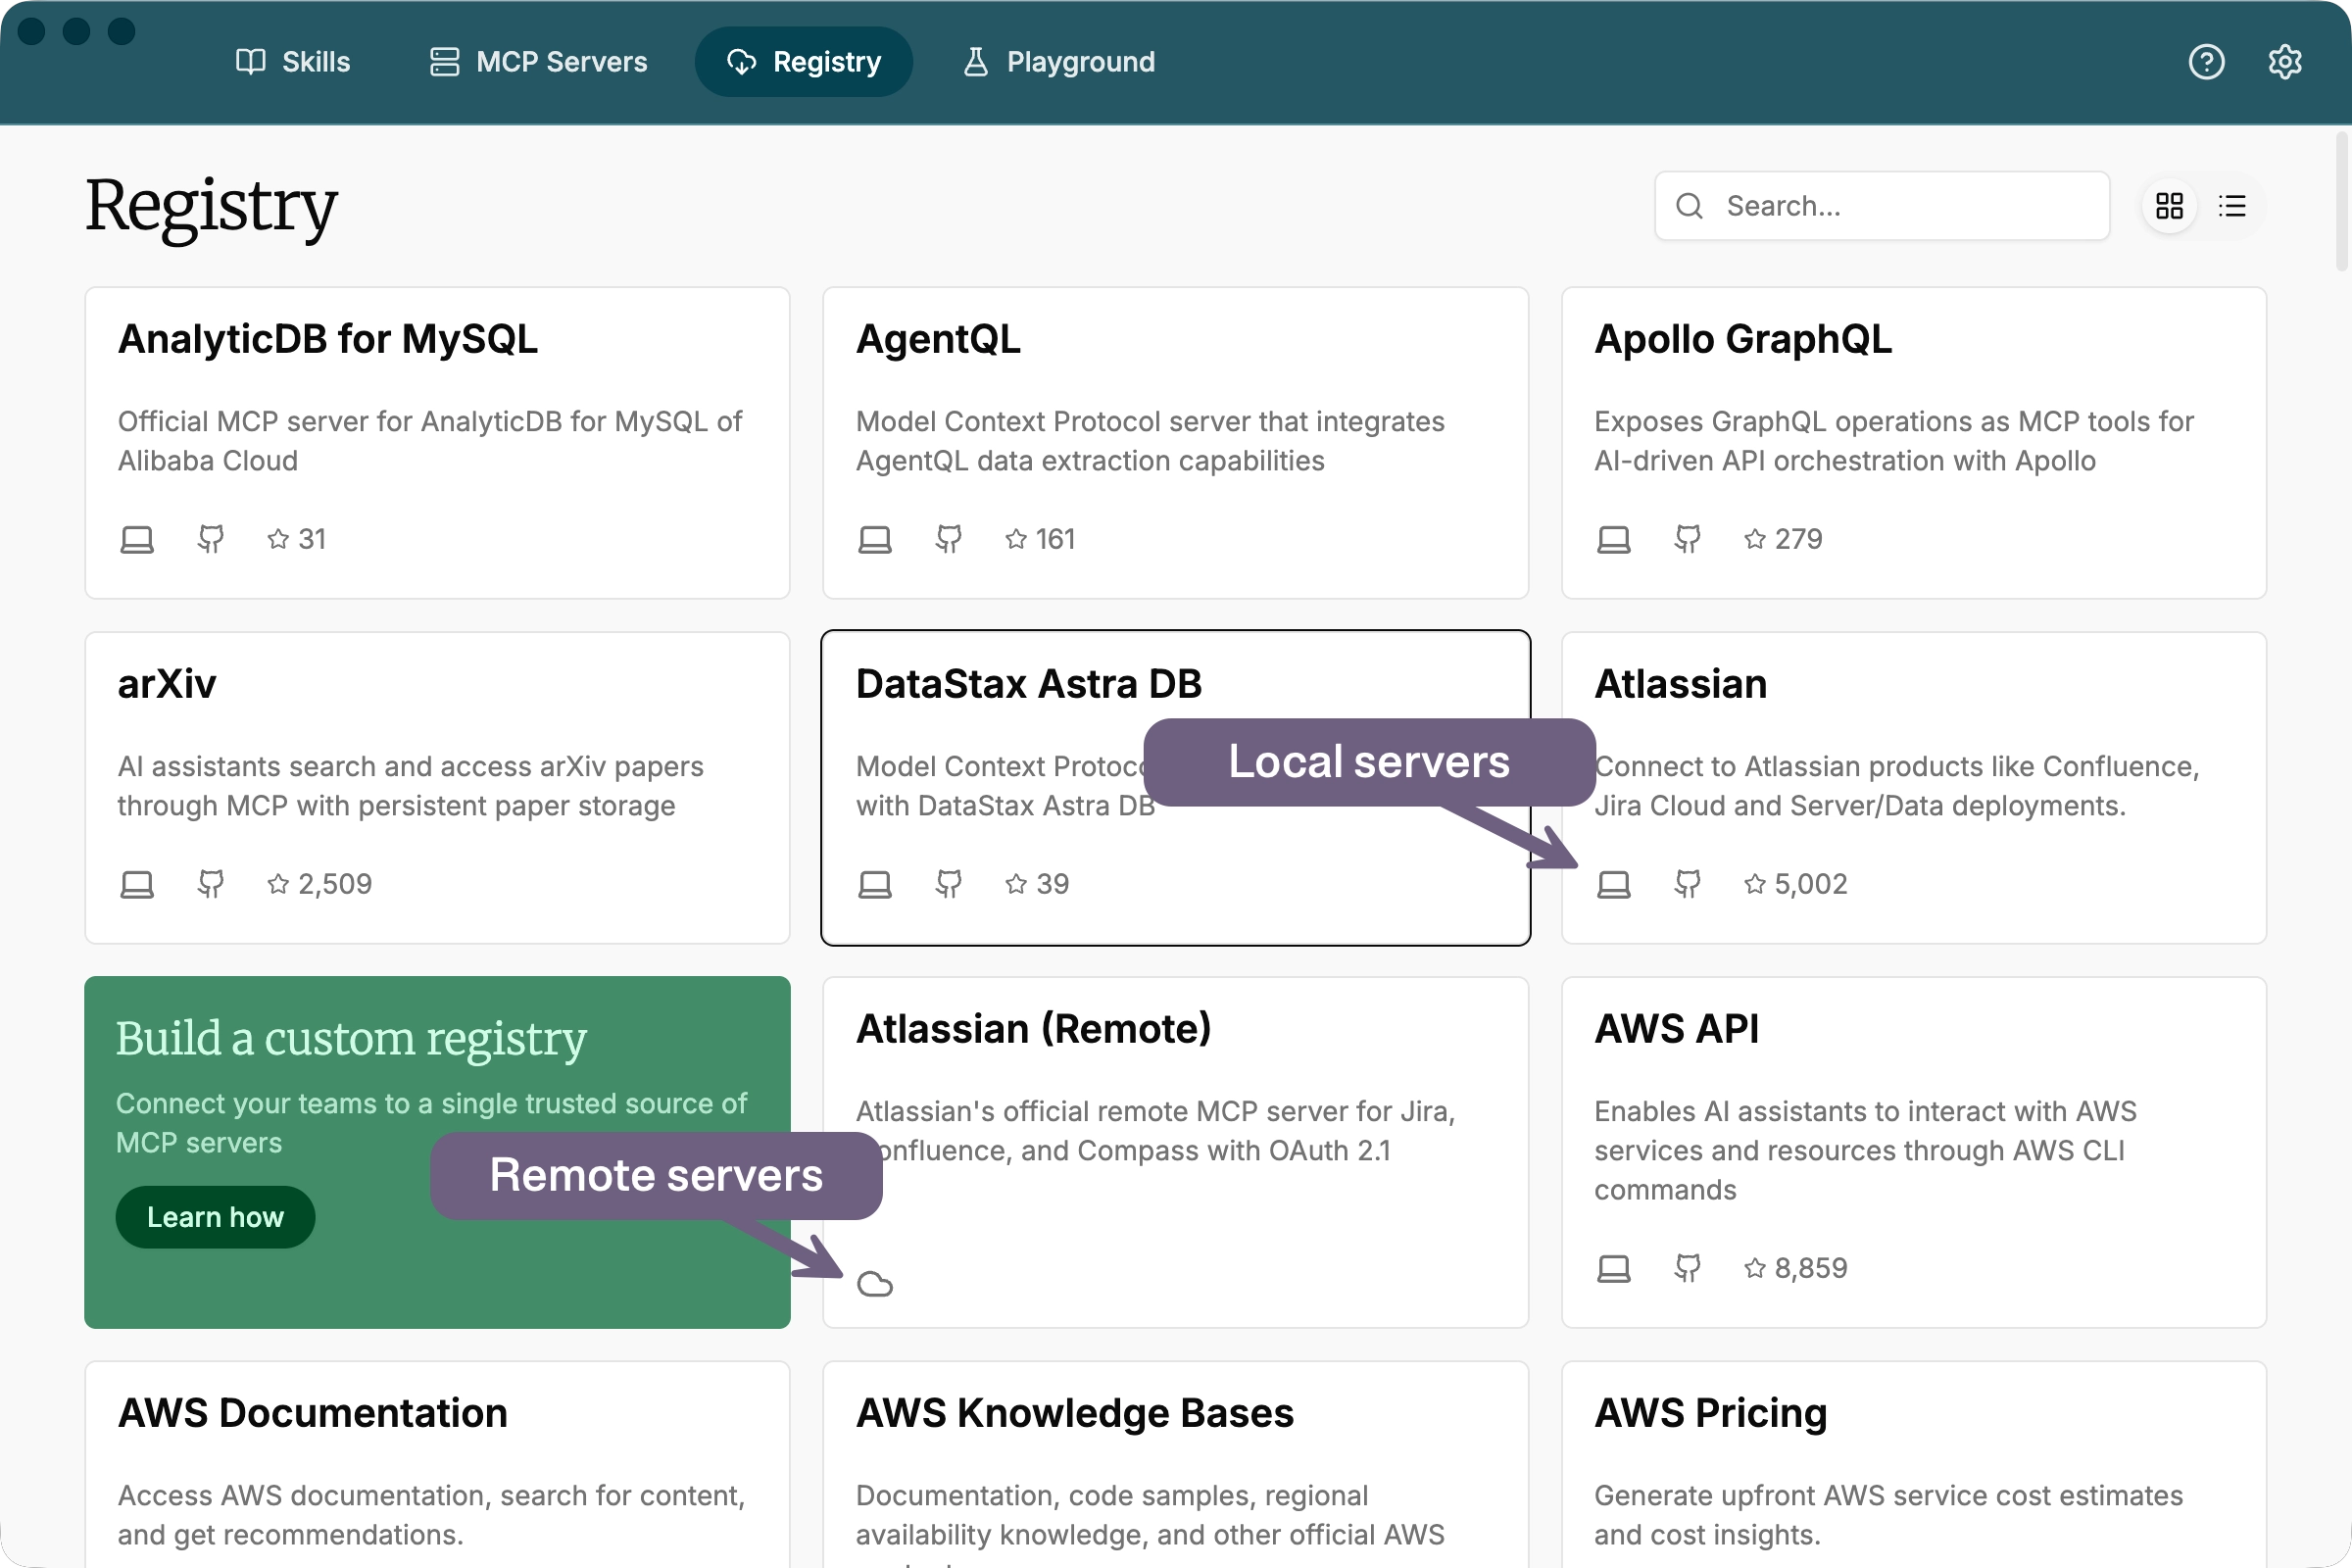Open GitHub icon on Atlassian card
This screenshot has width=2352, height=1568.
pos(1688,885)
